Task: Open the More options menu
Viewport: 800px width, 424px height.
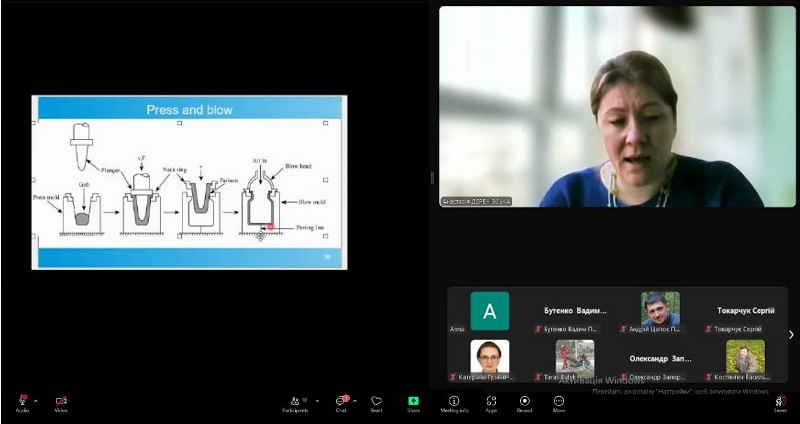Action: tap(559, 403)
